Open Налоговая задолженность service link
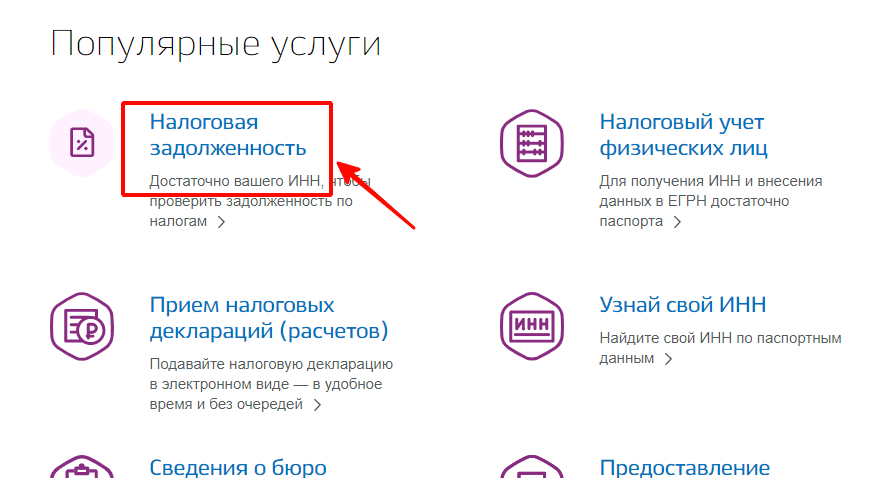 coord(228,135)
